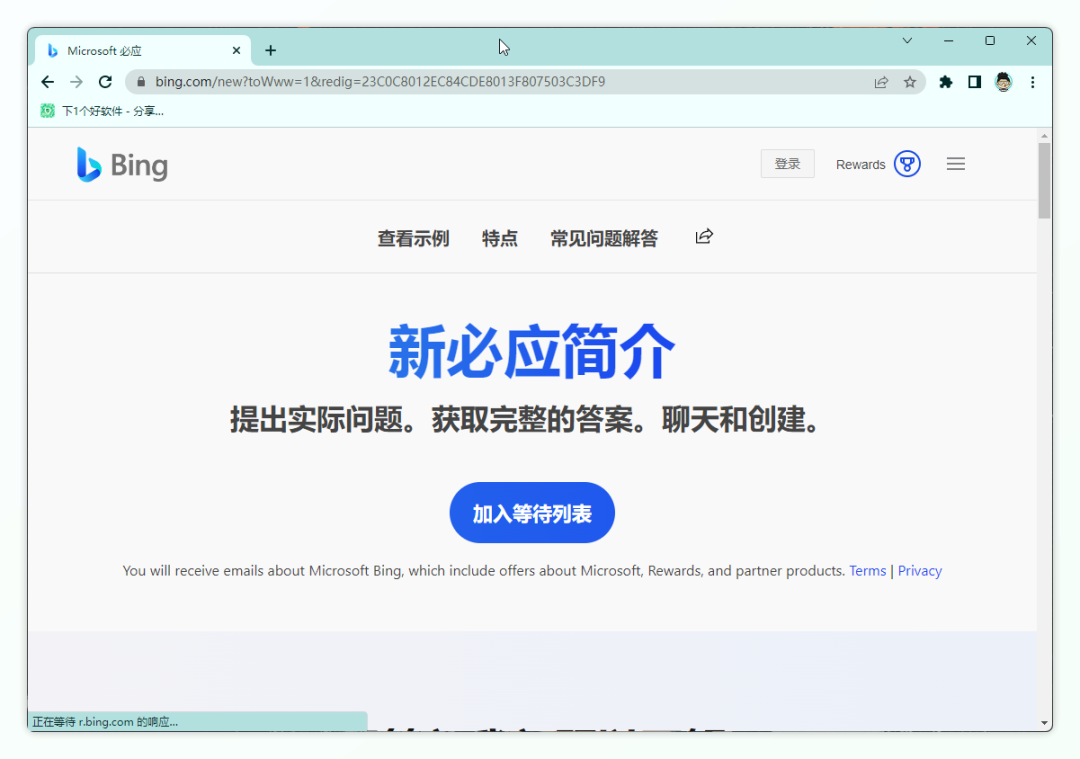Click the scrollbar down arrow
Screen dimensions: 1080x759
(x=1044, y=723)
